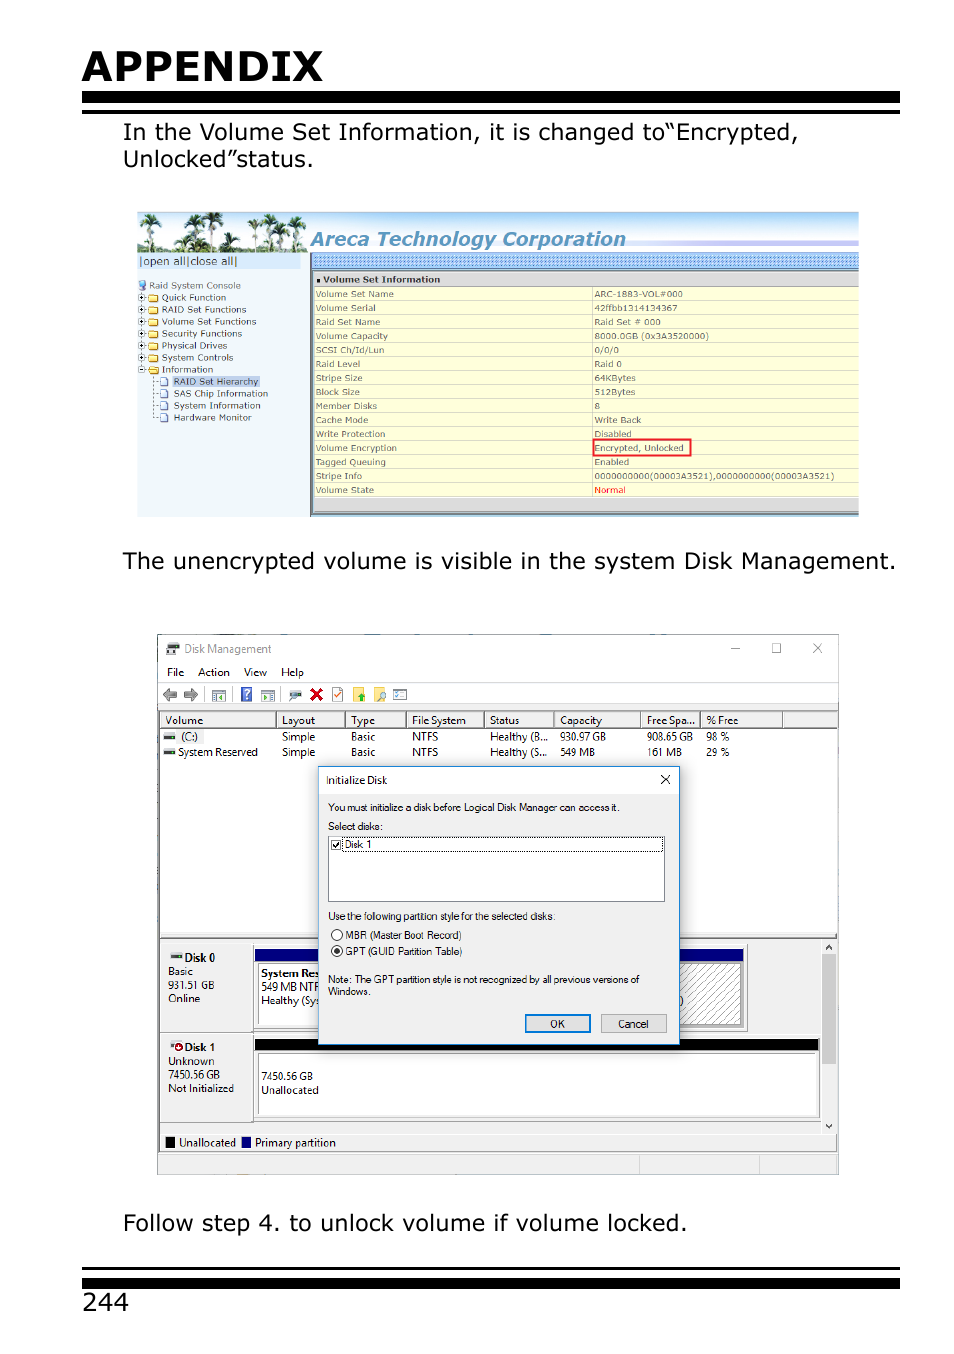Image resolution: width=954 pixels, height=1354 pixels.
Task: Click the 'Write Back' cache mode value
Action: click(x=618, y=420)
